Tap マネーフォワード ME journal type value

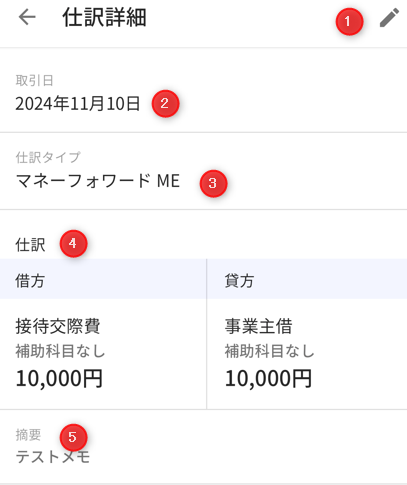coord(98,181)
